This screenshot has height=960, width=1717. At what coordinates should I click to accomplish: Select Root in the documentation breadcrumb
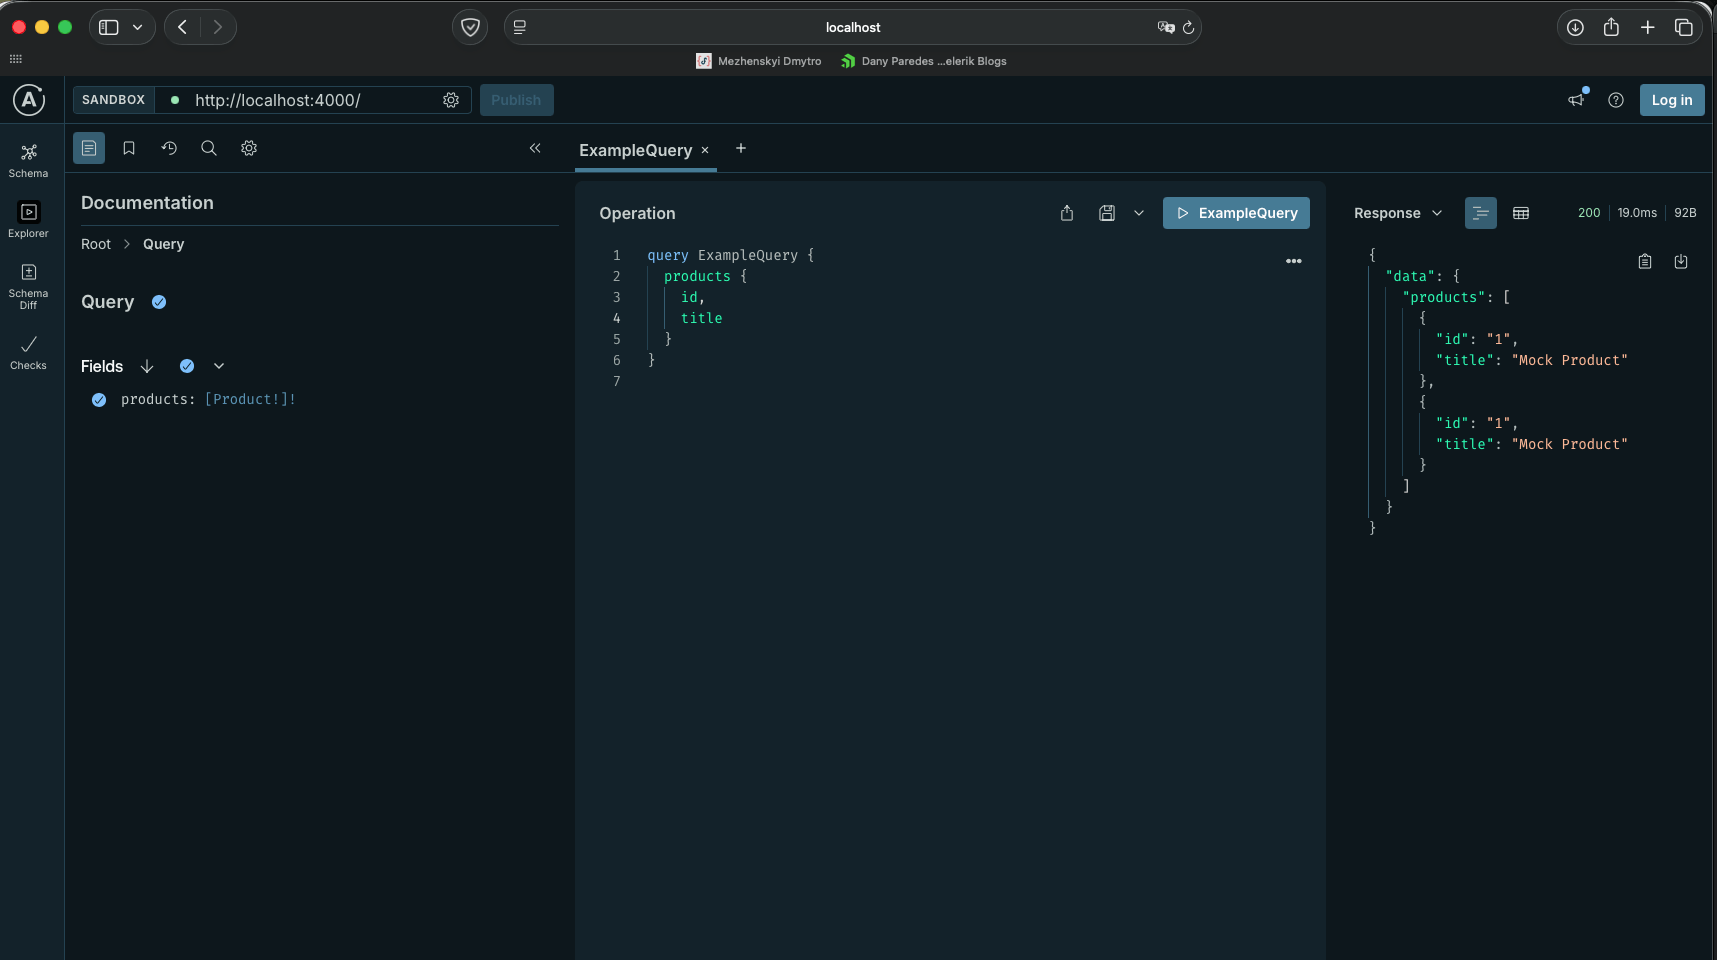pyautogui.click(x=96, y=244)
